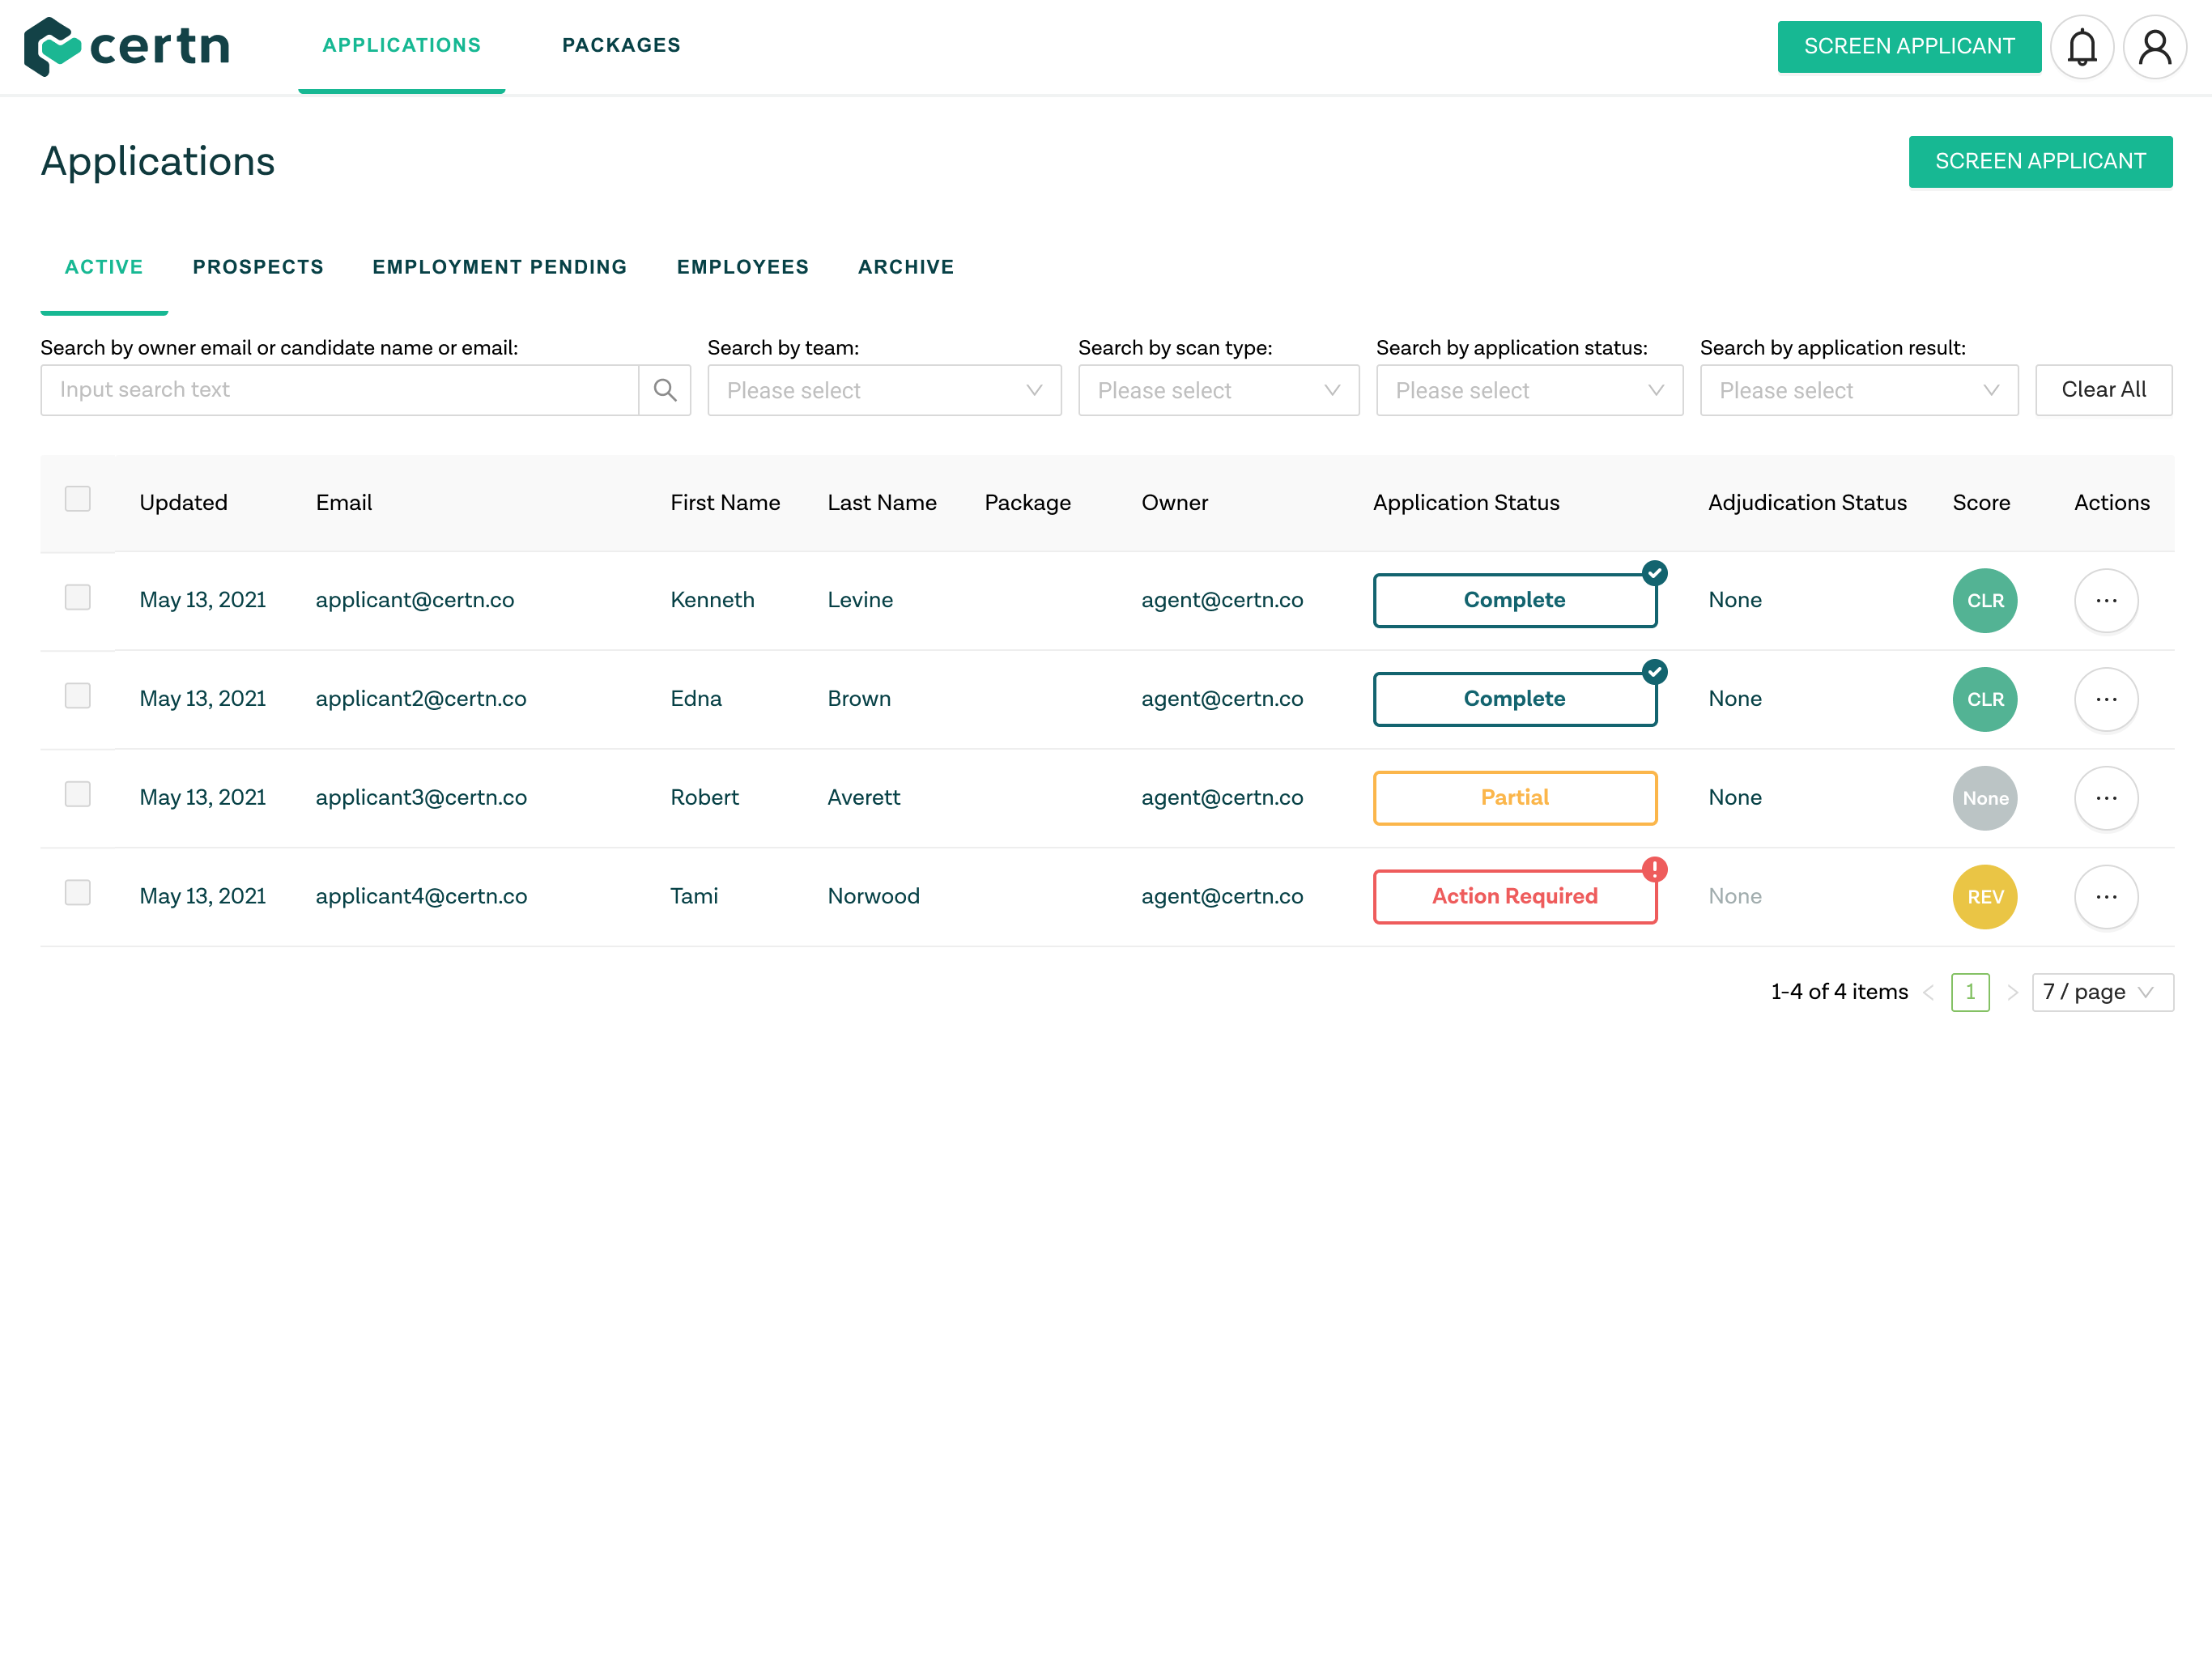This screenshot has width=2212, height=1658.
Task: Click the Certn logo
Action: (128, 46)
